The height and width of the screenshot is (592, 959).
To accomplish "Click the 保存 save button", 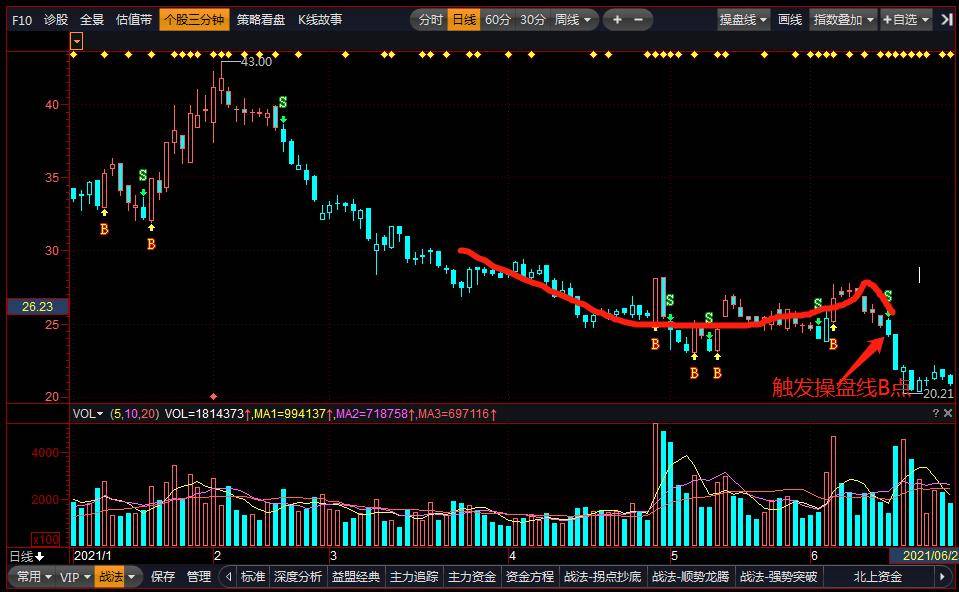I will click(163, 576).
